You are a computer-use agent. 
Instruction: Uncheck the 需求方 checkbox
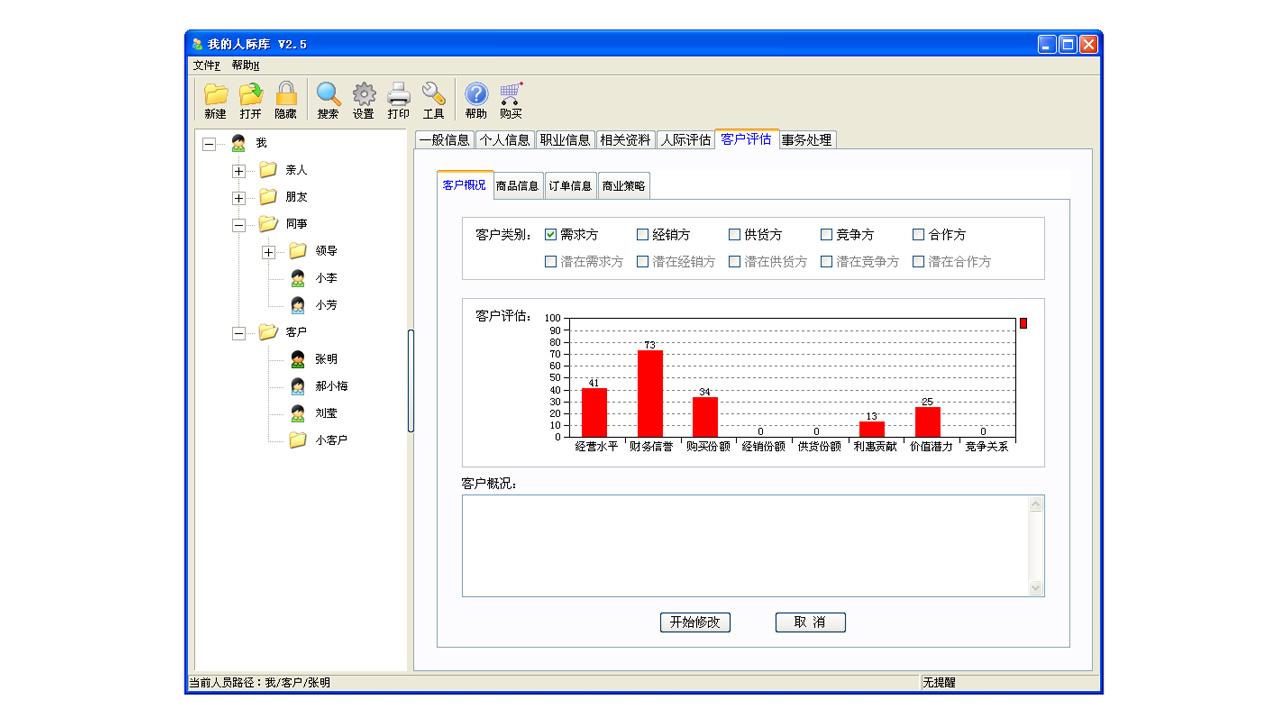pyautogui.click(x=551, y=235)
